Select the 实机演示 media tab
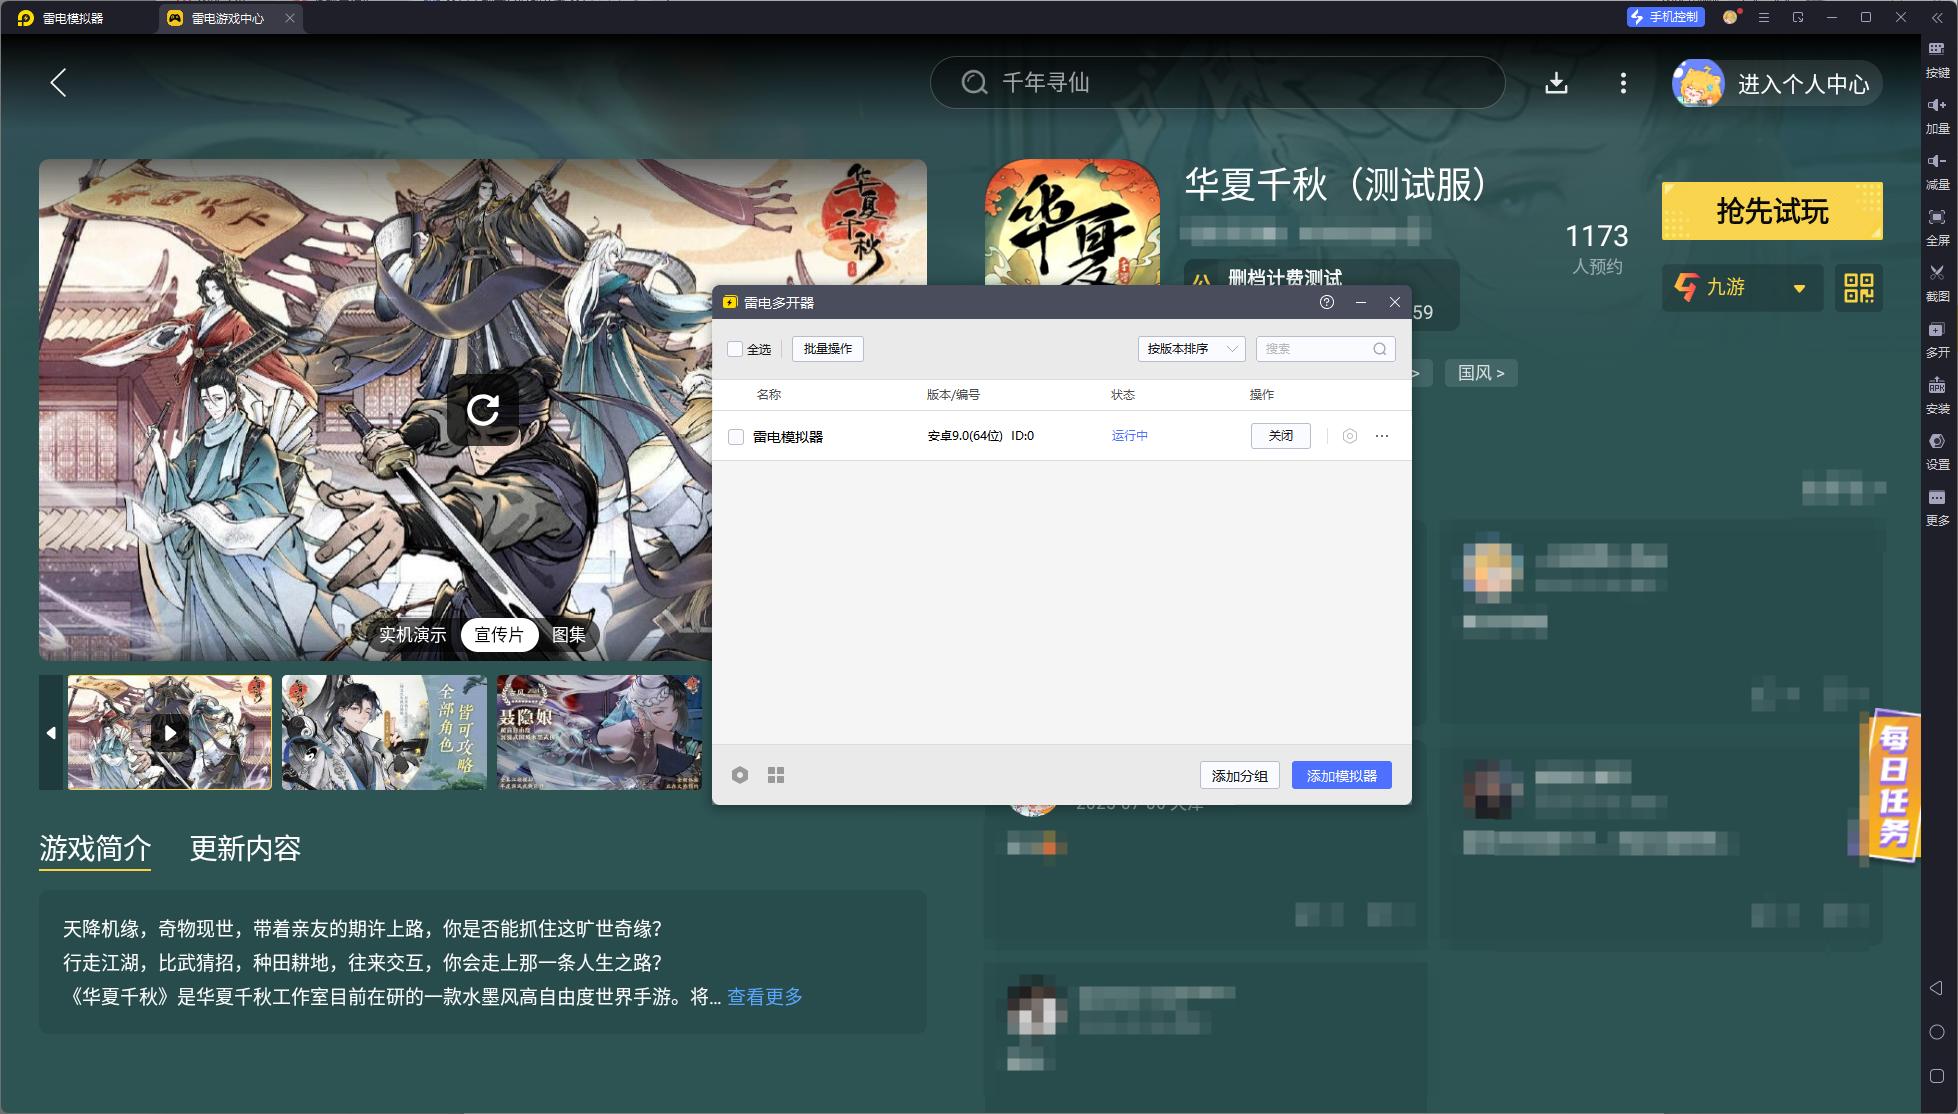The width and height of the screenshot is (1958, 1114). (412, 635)
